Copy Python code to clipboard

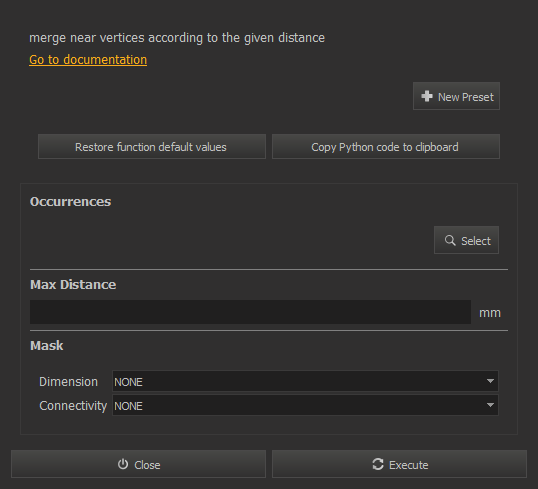[x=386, y=147]
